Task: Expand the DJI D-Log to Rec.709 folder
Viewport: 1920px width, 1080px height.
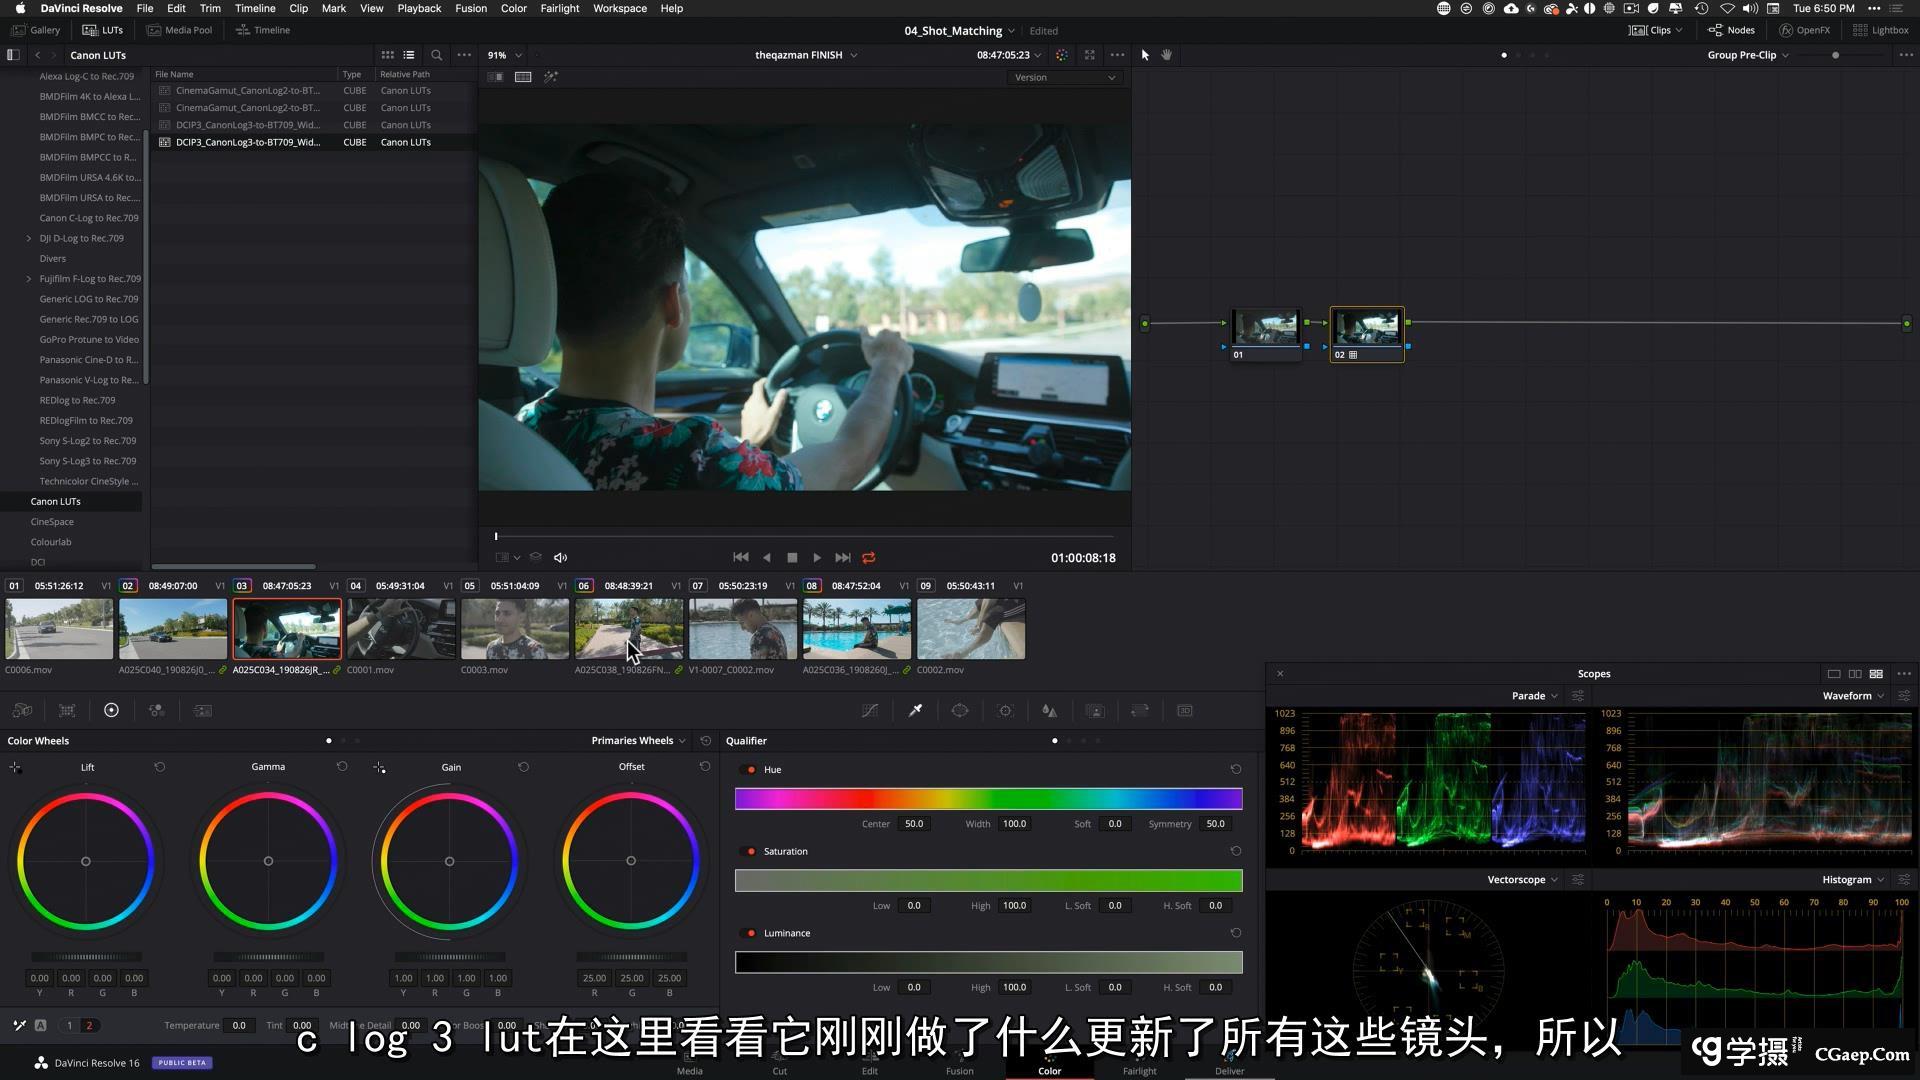Action: point(28,238)
